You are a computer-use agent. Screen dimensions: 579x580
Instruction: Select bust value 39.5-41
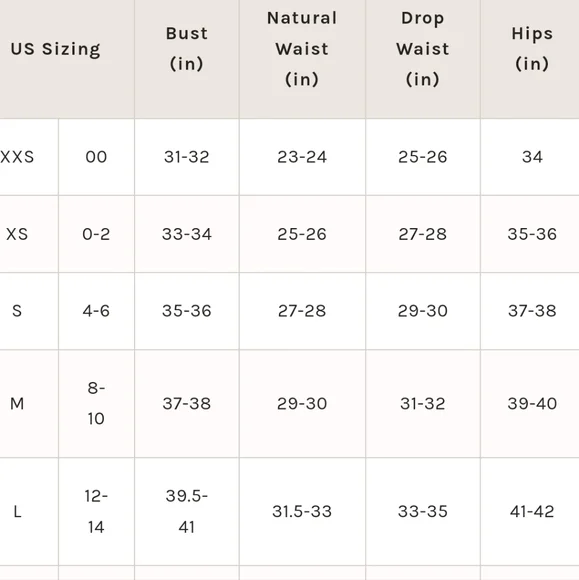point(187,512)
